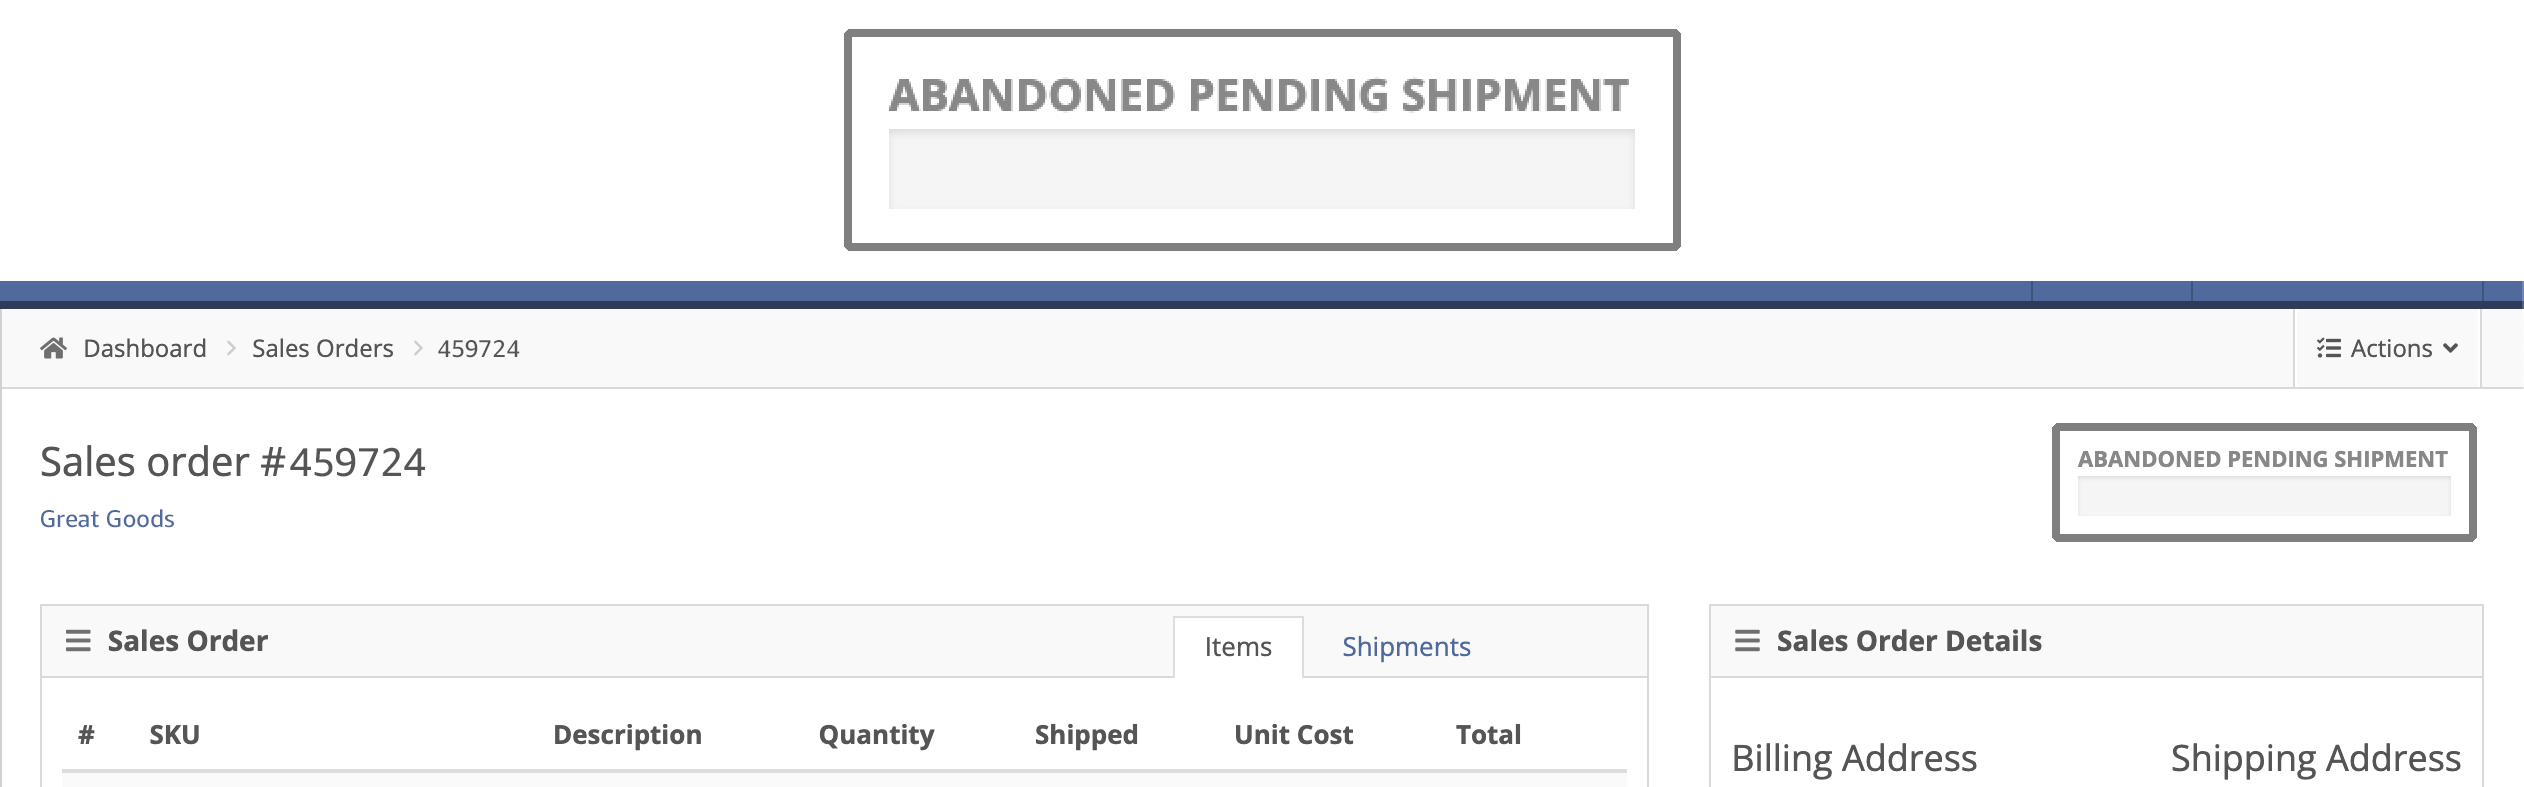Viewport: 2524px width, 787px height.
Task: Select the Items tab
Action: (x=1238, y=647)
